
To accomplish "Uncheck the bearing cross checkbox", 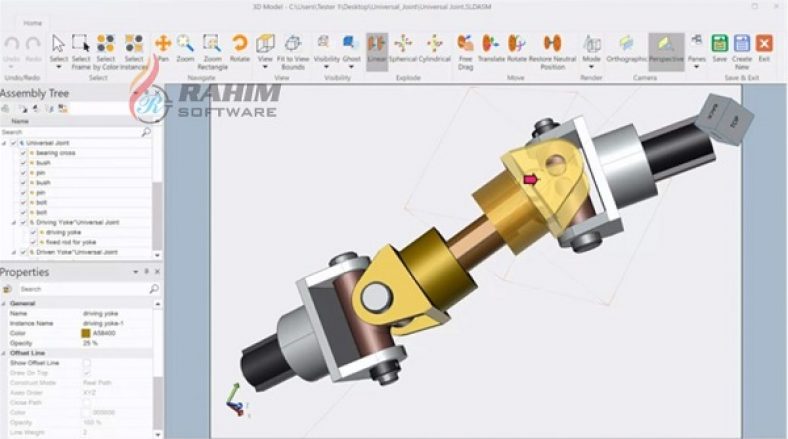I will (23, 153).
